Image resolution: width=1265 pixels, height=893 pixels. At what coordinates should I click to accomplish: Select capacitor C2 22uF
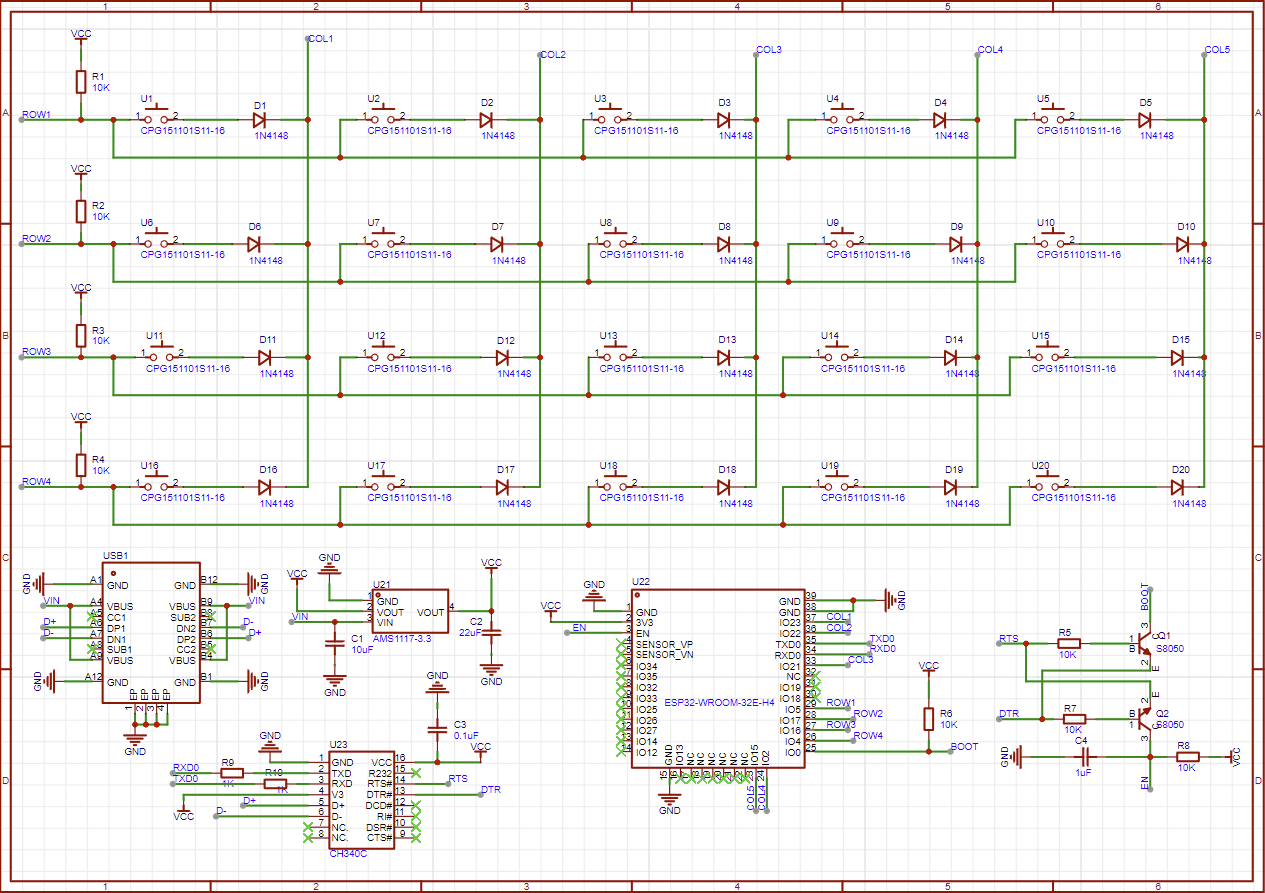pyautogui.click(x=491, y=631)
